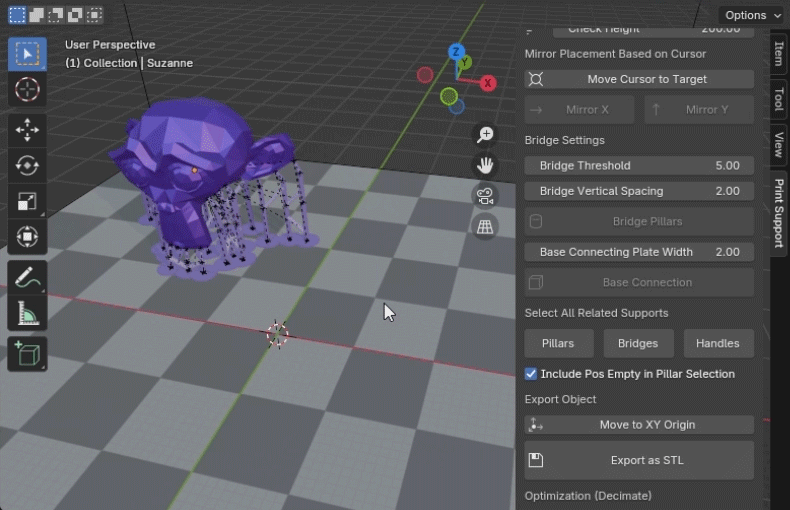Open the Options dropdown
This screenshot has height=510, width=790.
click(x=753, y=15)
